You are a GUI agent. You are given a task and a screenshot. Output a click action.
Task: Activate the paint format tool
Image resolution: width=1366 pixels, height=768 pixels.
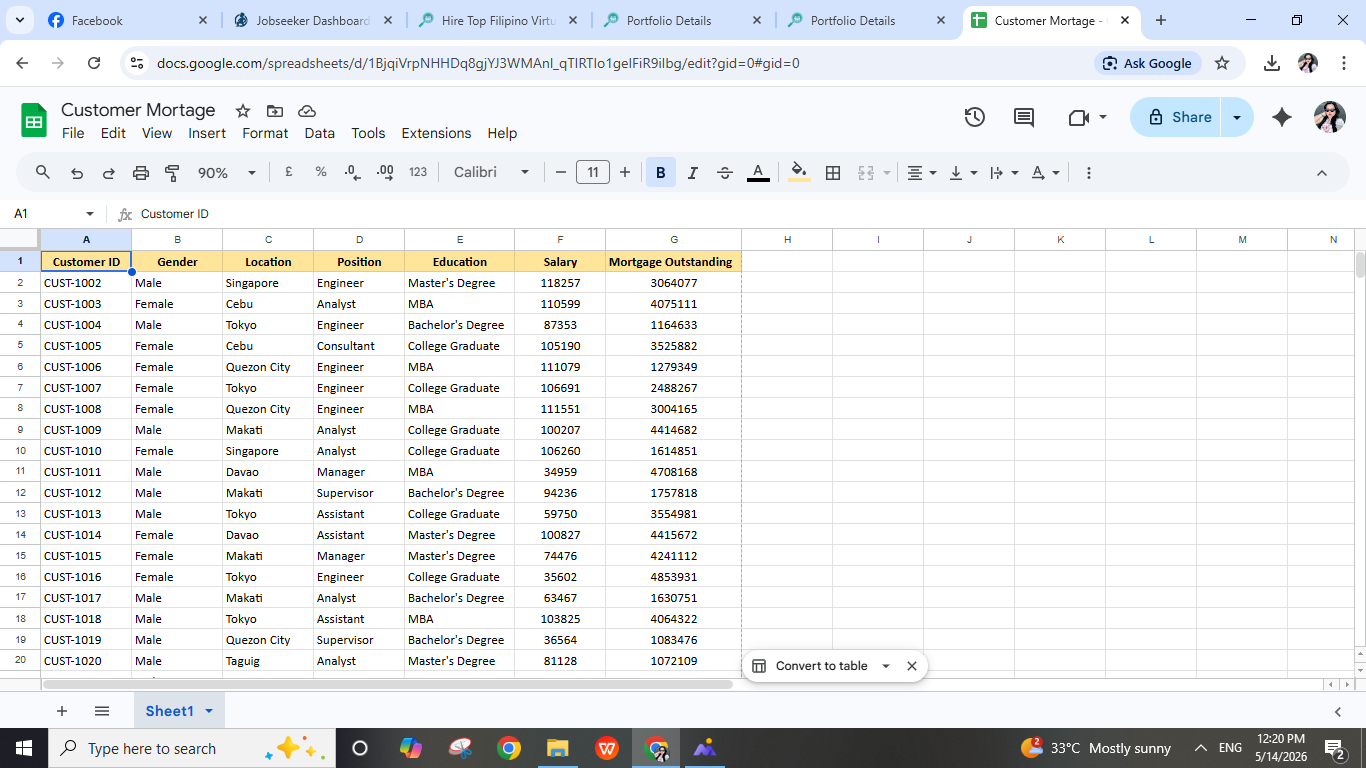[x=172, y=173]
